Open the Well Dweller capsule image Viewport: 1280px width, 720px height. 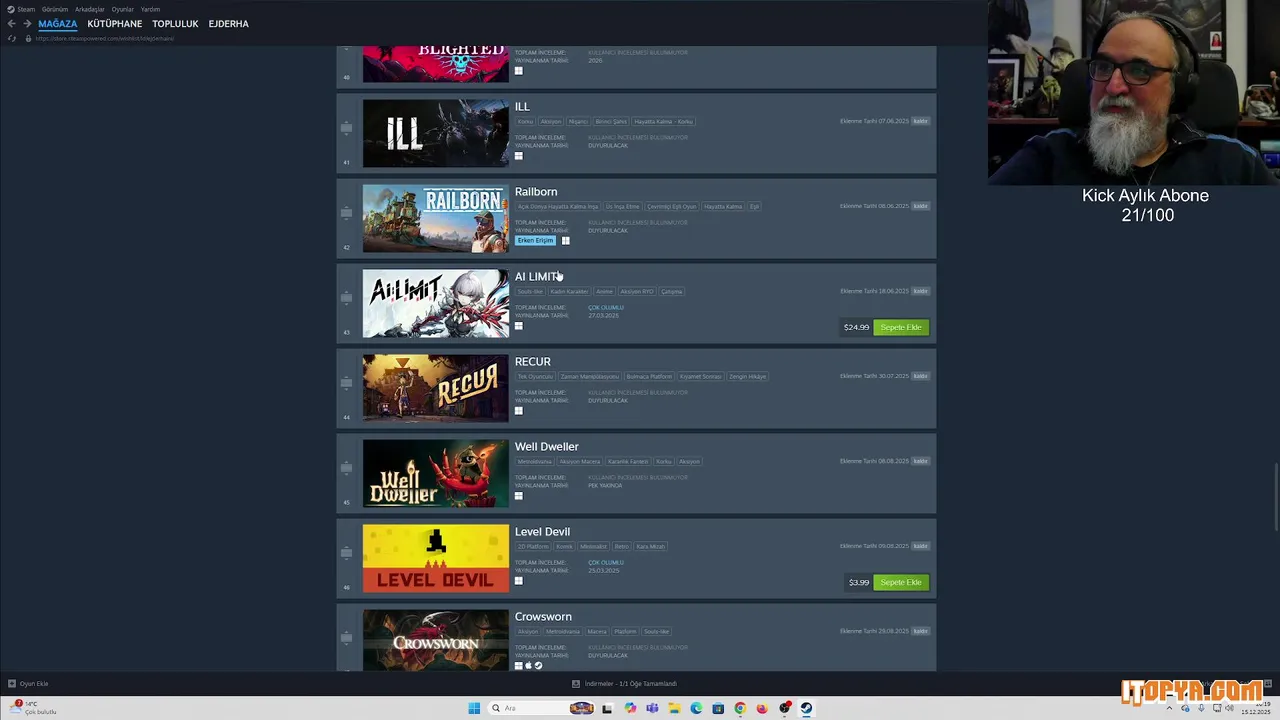pos(435,473)
